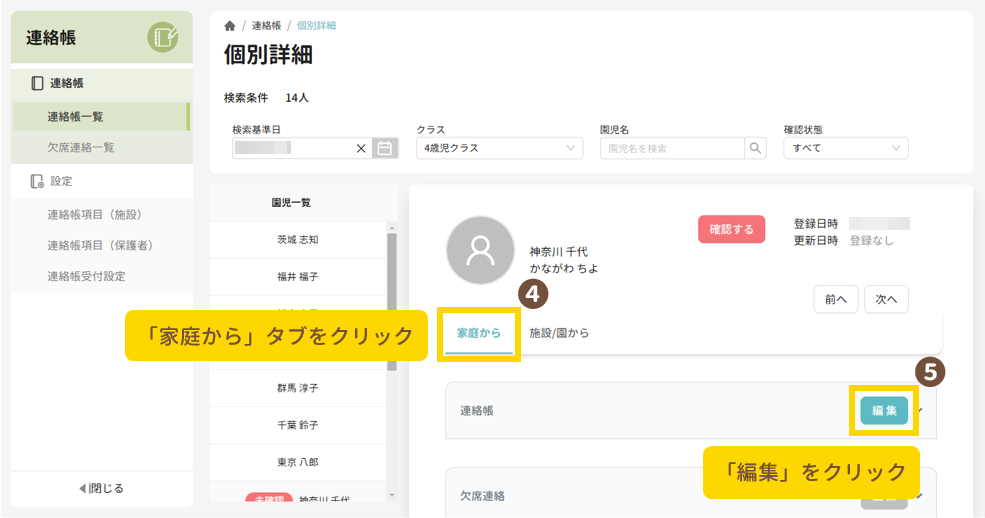Collapse sidebar with 閉じる
The image size is (985, 518).
[x=101, y=488]
